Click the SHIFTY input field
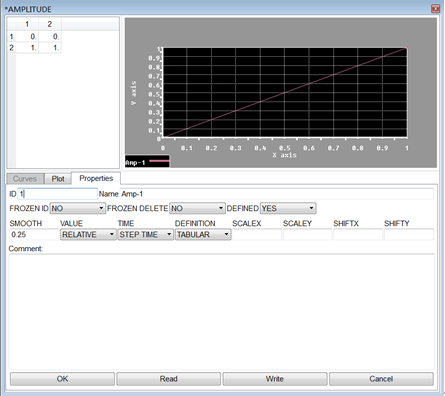 [x=409, y=235]
